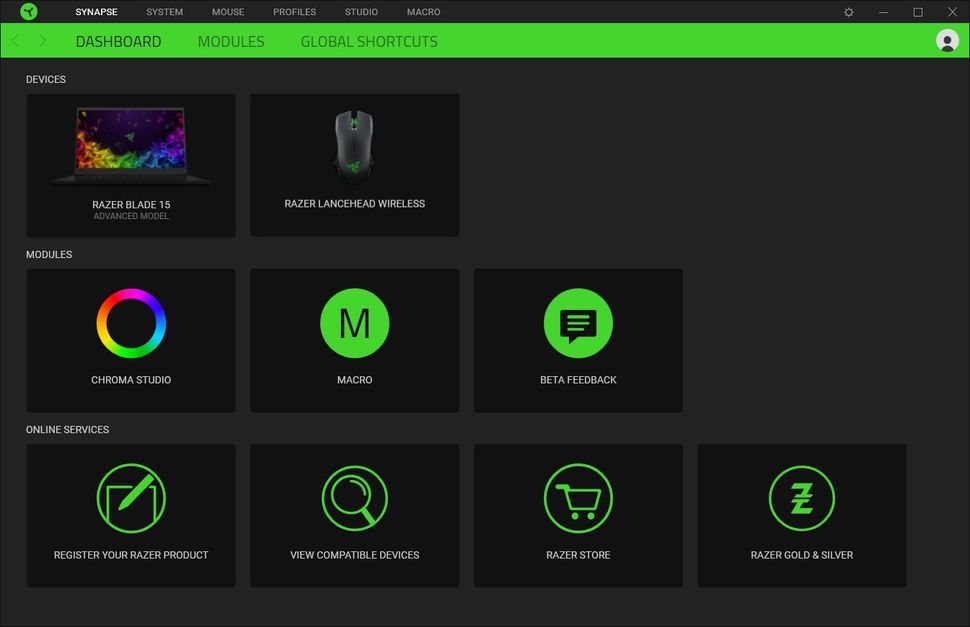Open the Razer Lancehead Wireless device
This screenshot has height=627, width=970.
(x=355, y=164)
